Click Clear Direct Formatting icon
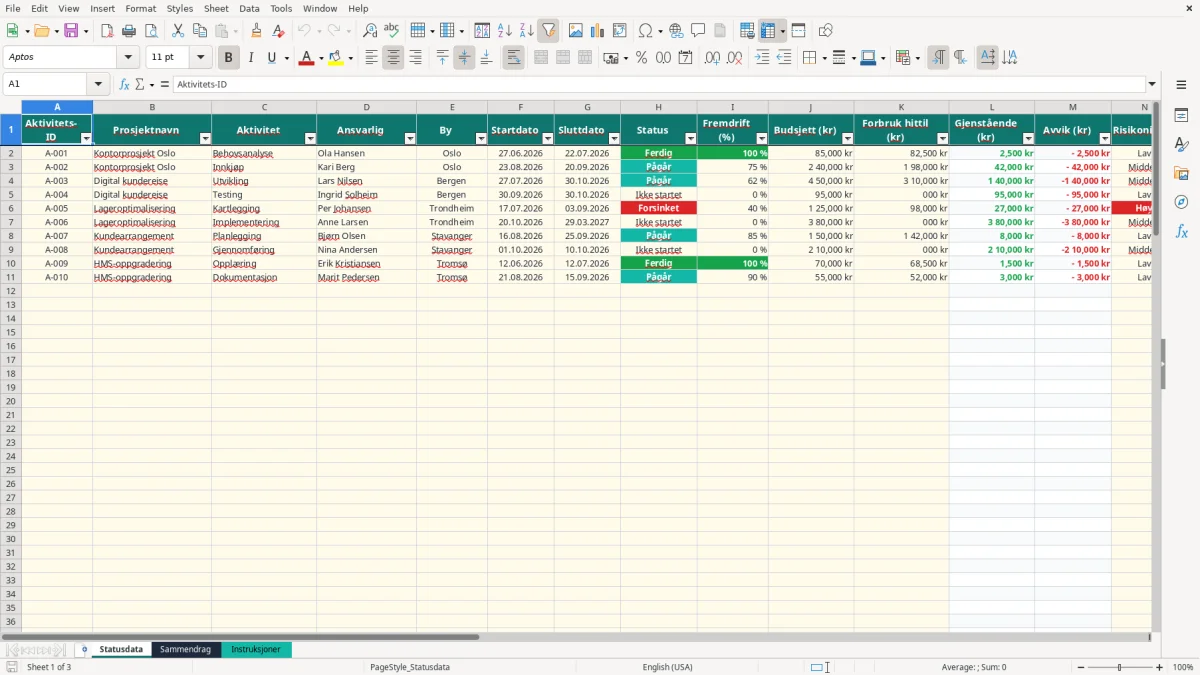This screenshot has width=1200, height=675. click(278, 31)
